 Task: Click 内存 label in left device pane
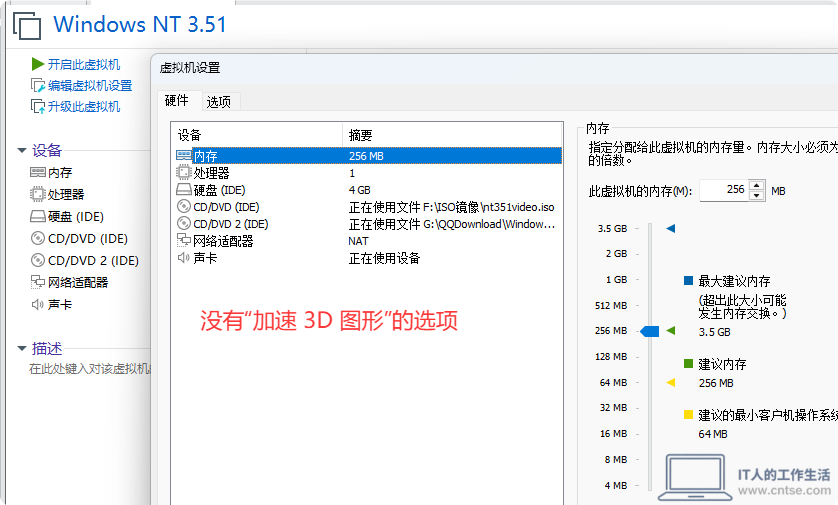click(x=60, y=173)
